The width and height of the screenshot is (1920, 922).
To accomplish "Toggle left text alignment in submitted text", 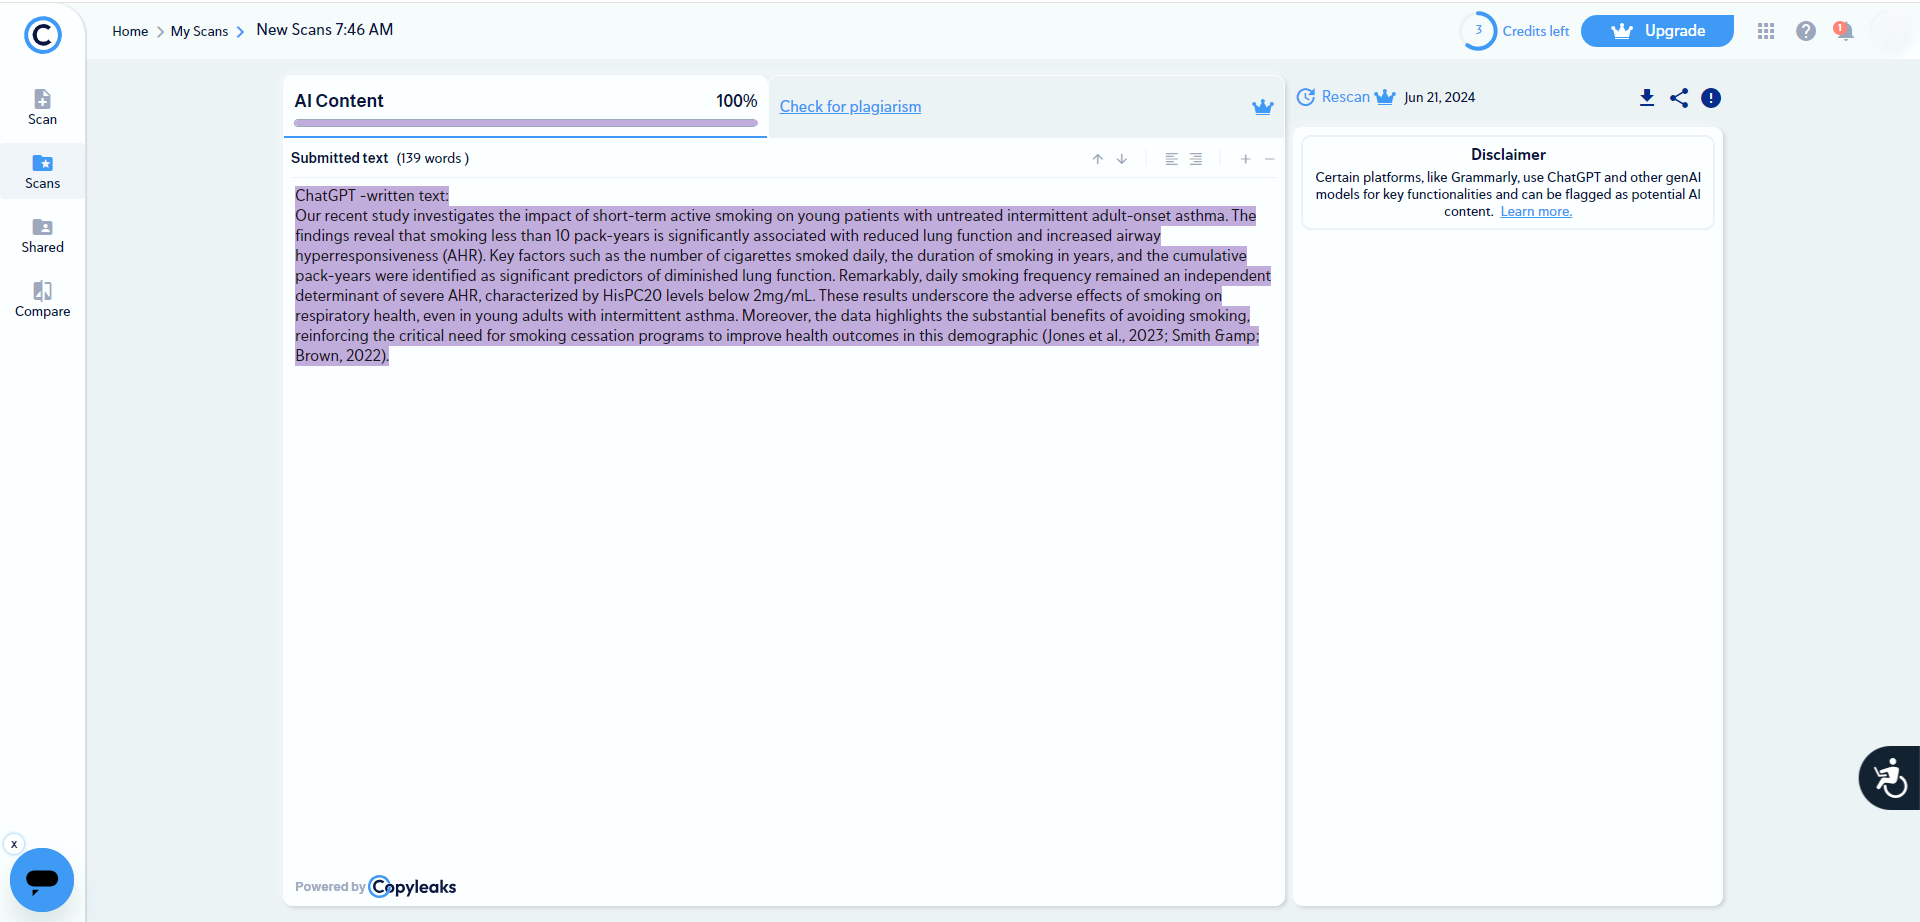I will [1171, 158].
